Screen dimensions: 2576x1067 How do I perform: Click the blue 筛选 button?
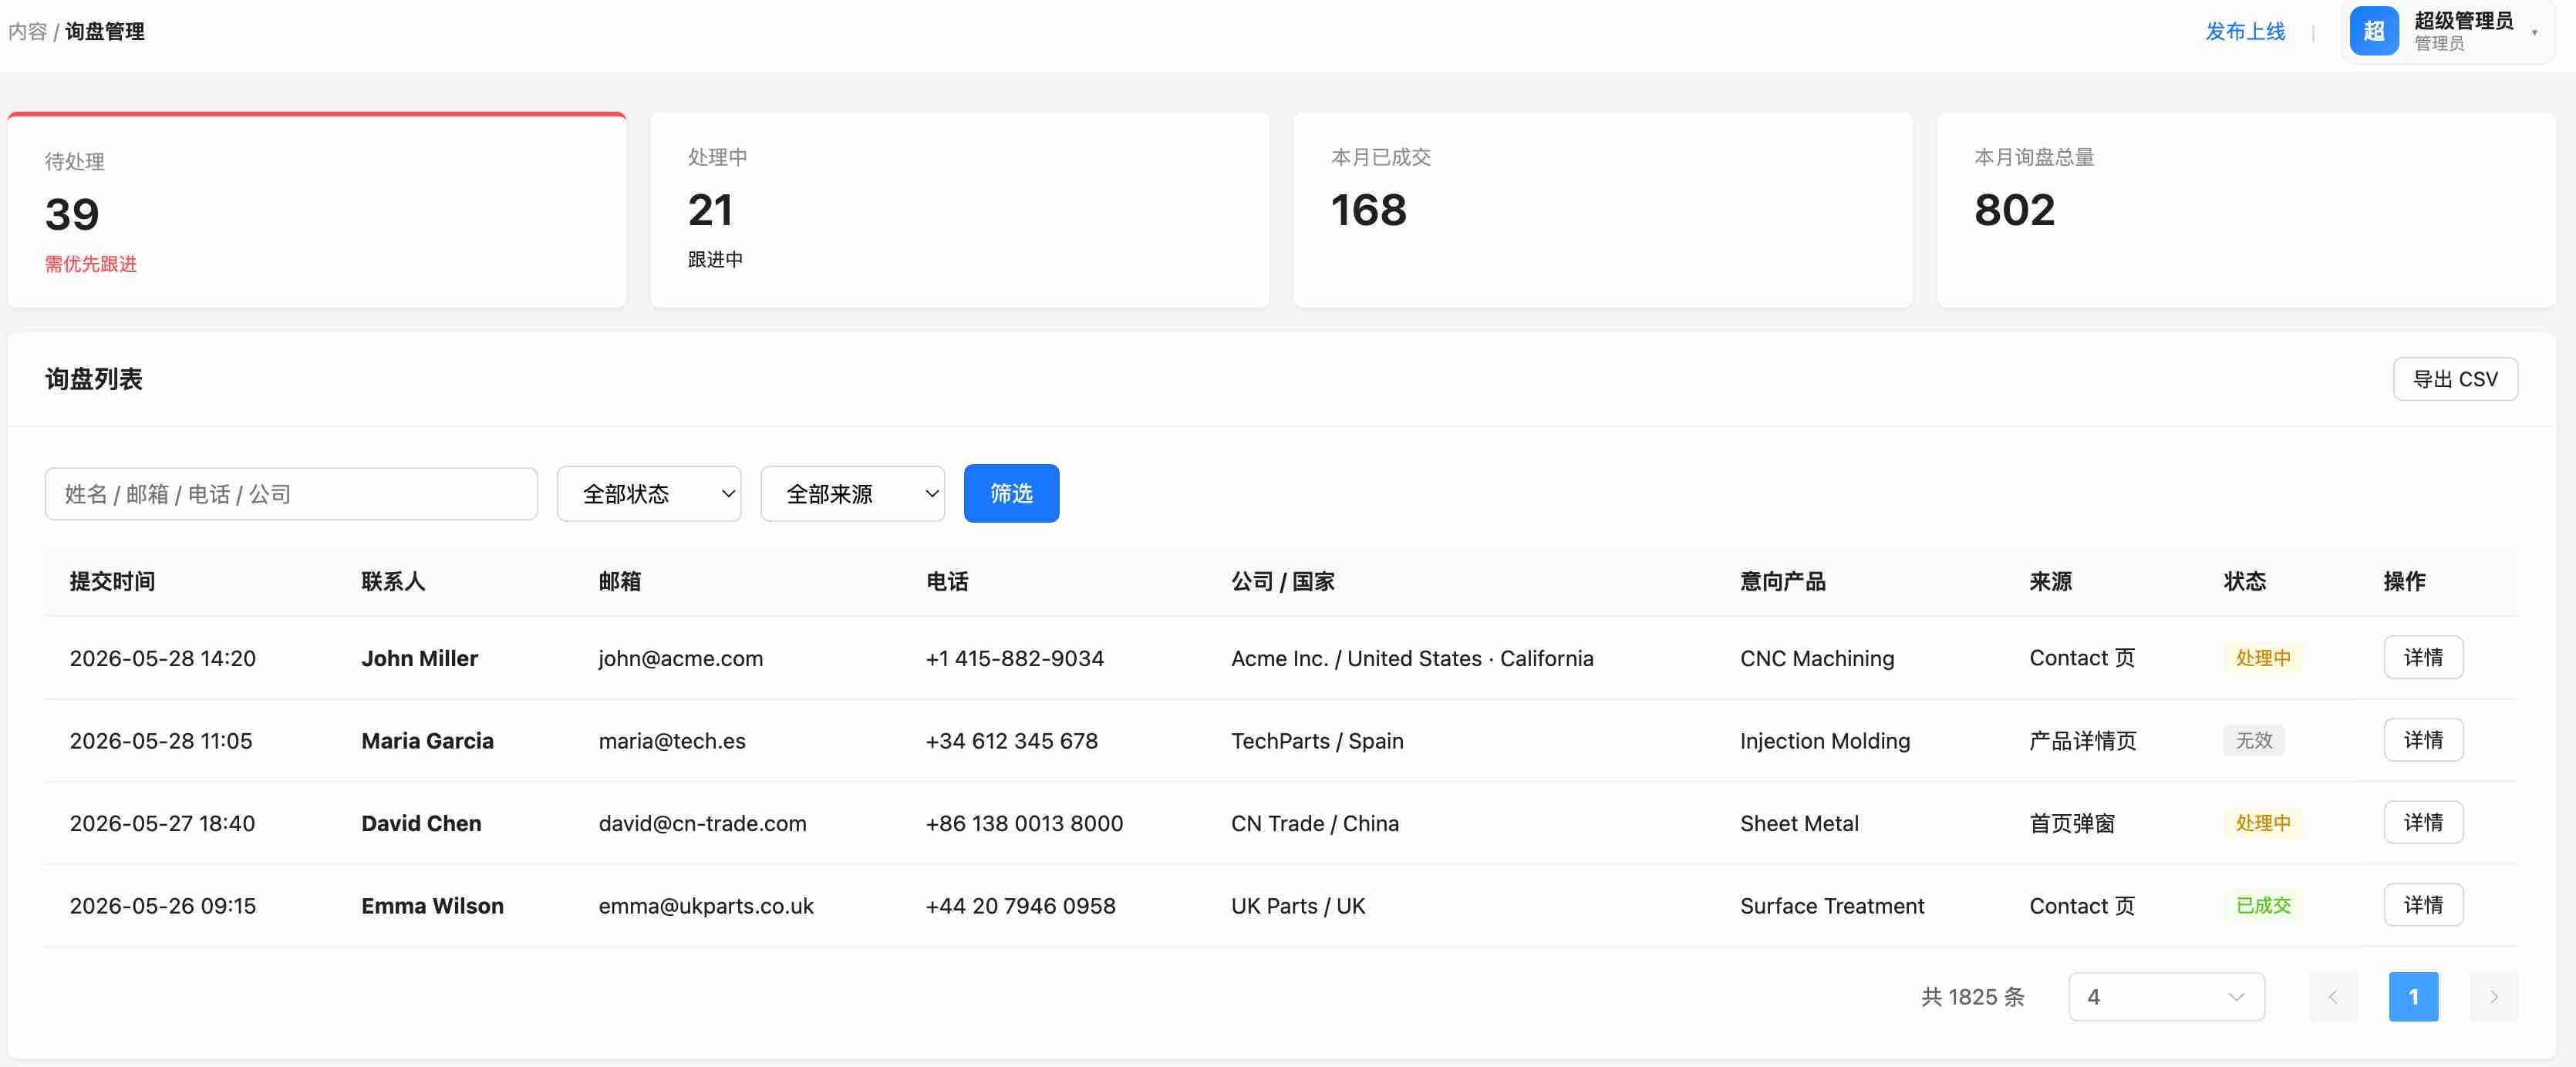click(1011, 493)
